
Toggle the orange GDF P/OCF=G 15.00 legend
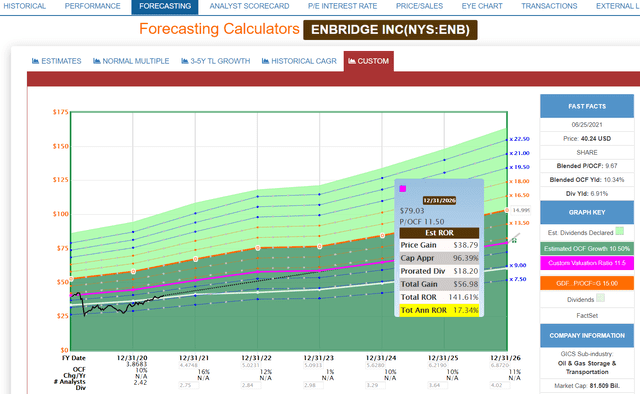click(x=587, y=283)
